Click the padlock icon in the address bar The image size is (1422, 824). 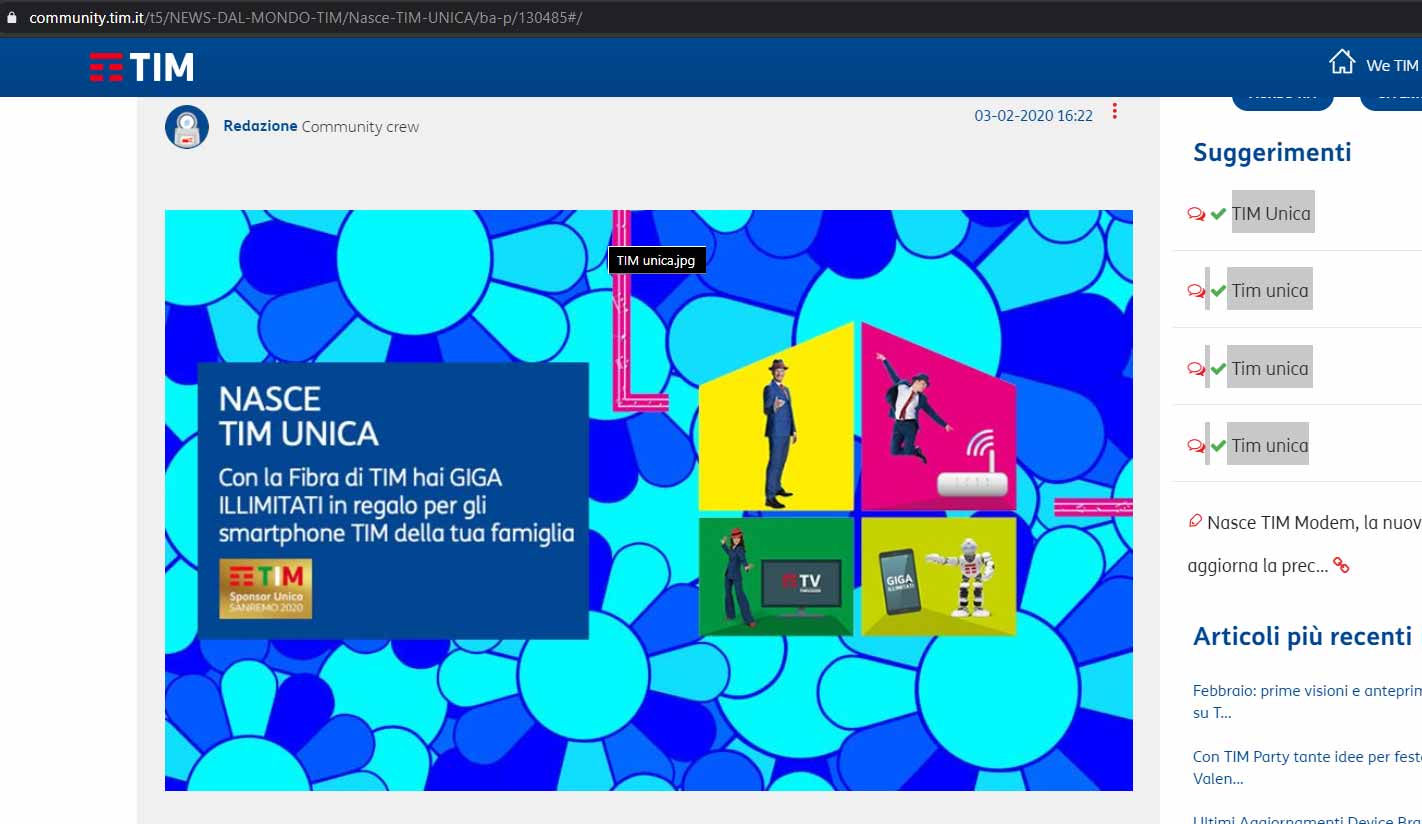point(12,18)
